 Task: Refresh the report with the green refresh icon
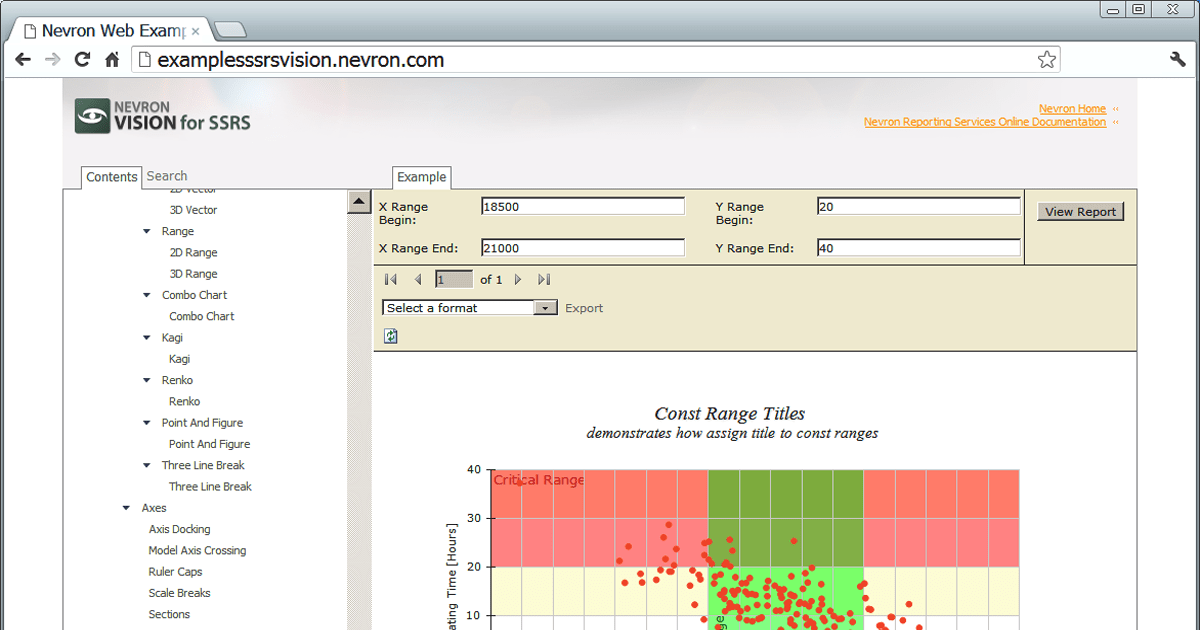pos(390,335)
